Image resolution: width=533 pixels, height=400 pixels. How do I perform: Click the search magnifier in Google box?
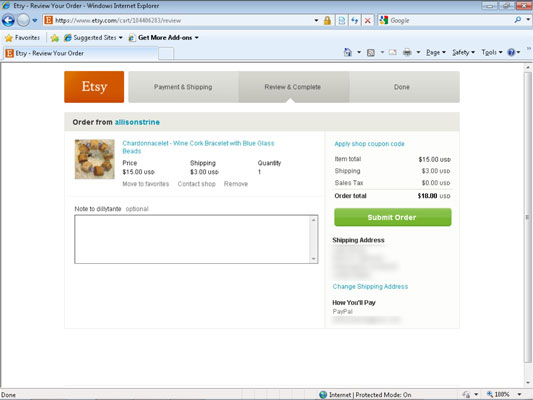coord(517,20)
